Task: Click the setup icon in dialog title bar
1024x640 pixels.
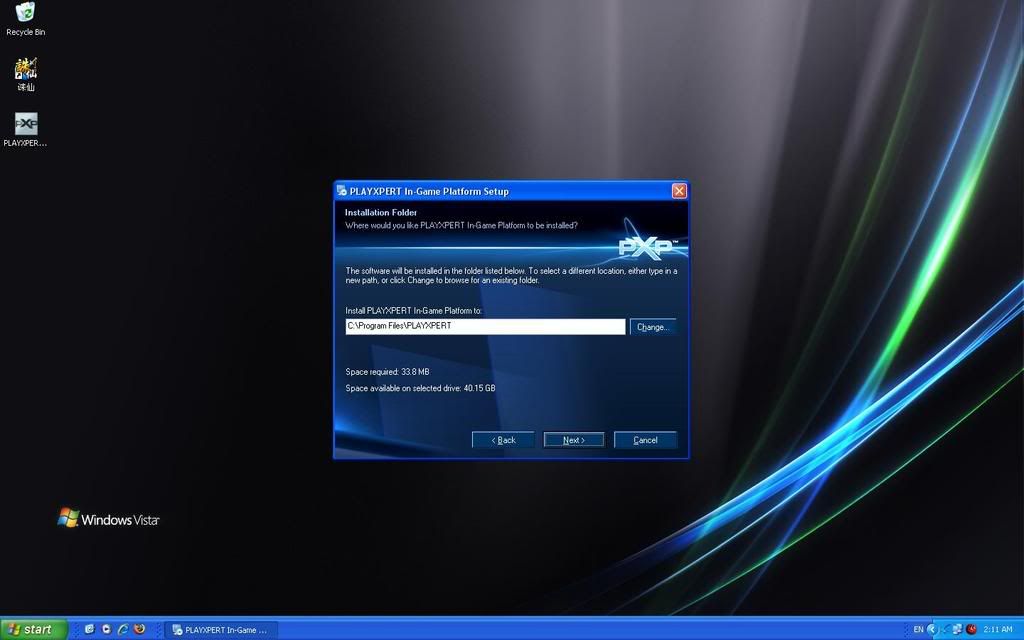Action: click(342, 191)
